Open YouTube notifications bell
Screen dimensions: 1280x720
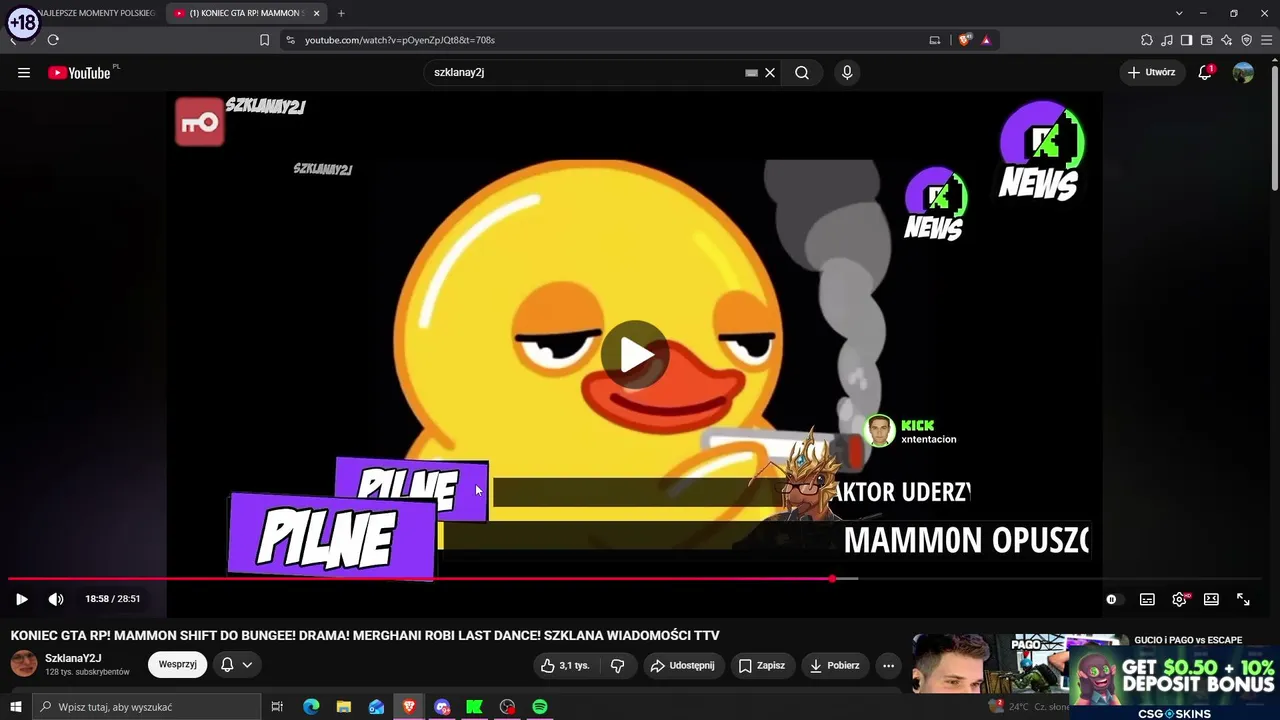click(1205, 73)
